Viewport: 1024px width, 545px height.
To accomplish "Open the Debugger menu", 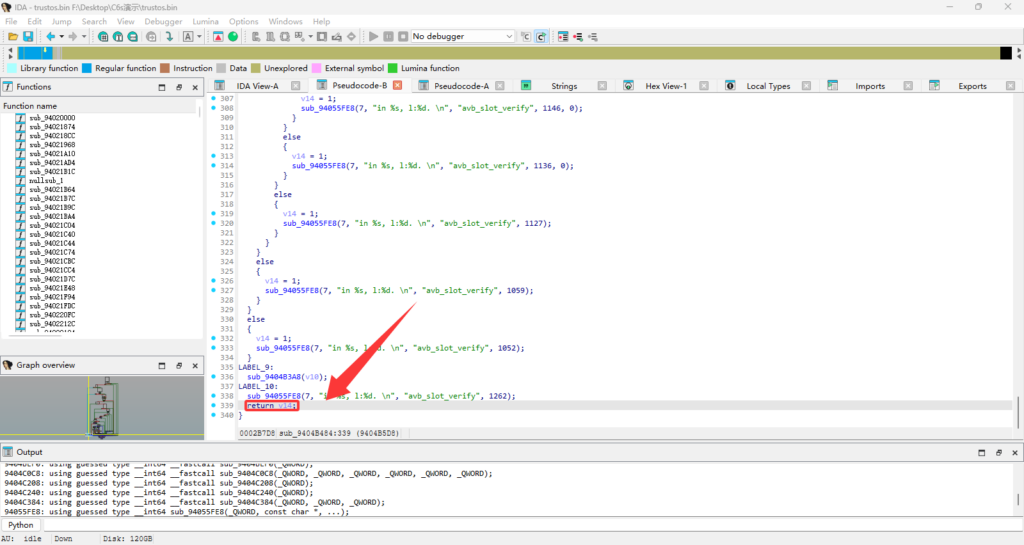I will 163,21.
